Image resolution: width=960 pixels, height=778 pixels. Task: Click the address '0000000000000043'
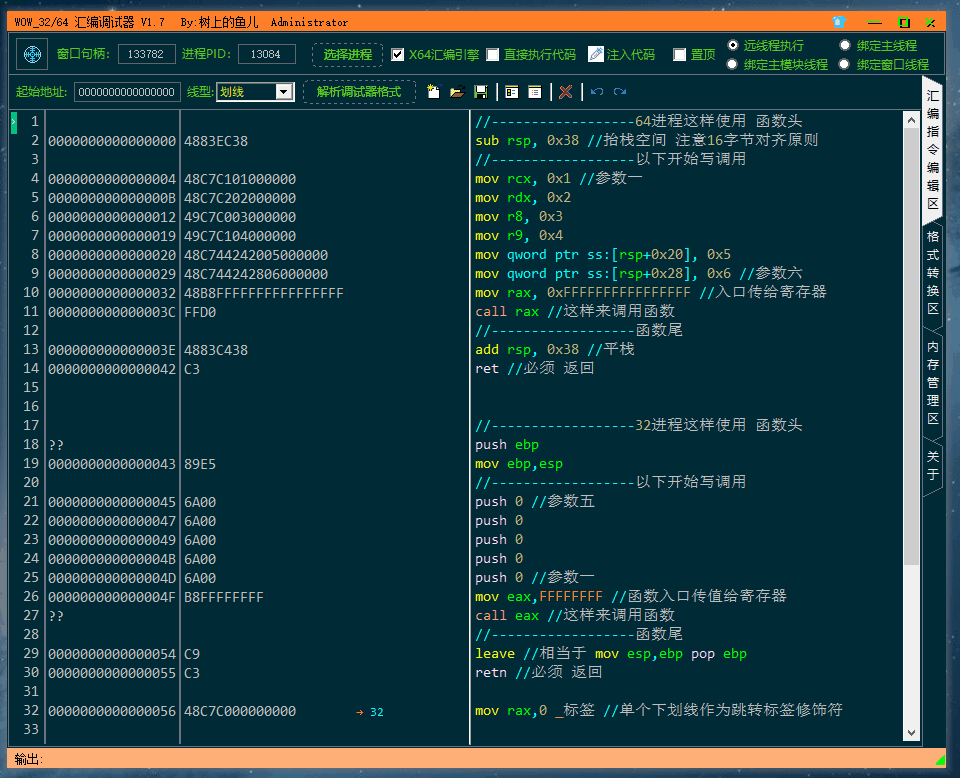pos(112,464)
